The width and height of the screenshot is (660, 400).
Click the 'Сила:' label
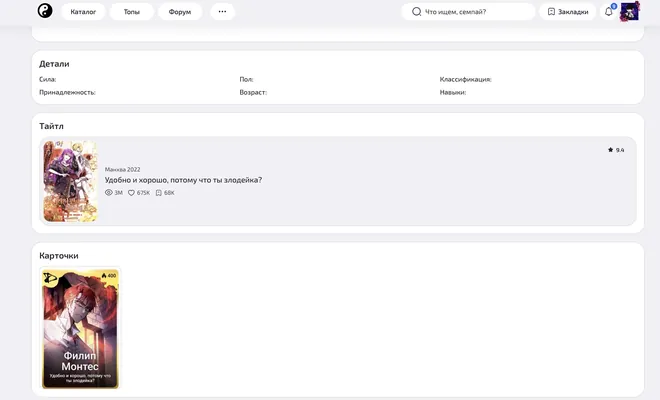[48, 79]
